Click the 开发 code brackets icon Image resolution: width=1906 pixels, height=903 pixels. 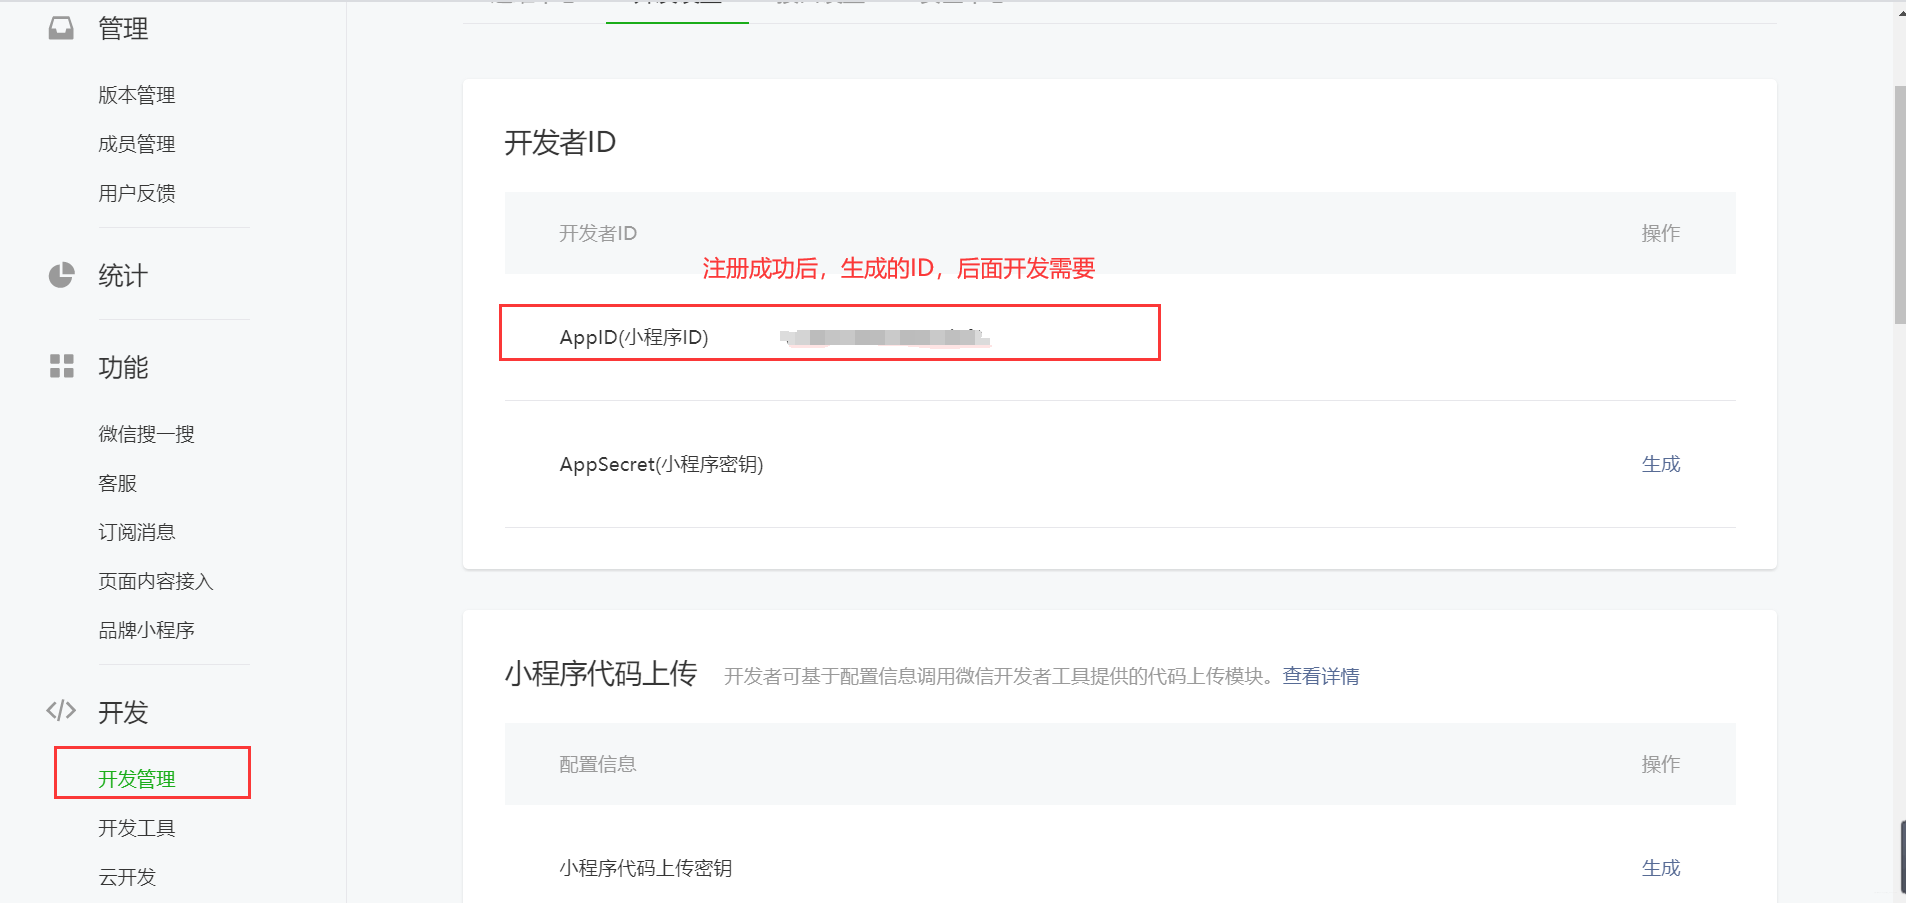point(61,711)
